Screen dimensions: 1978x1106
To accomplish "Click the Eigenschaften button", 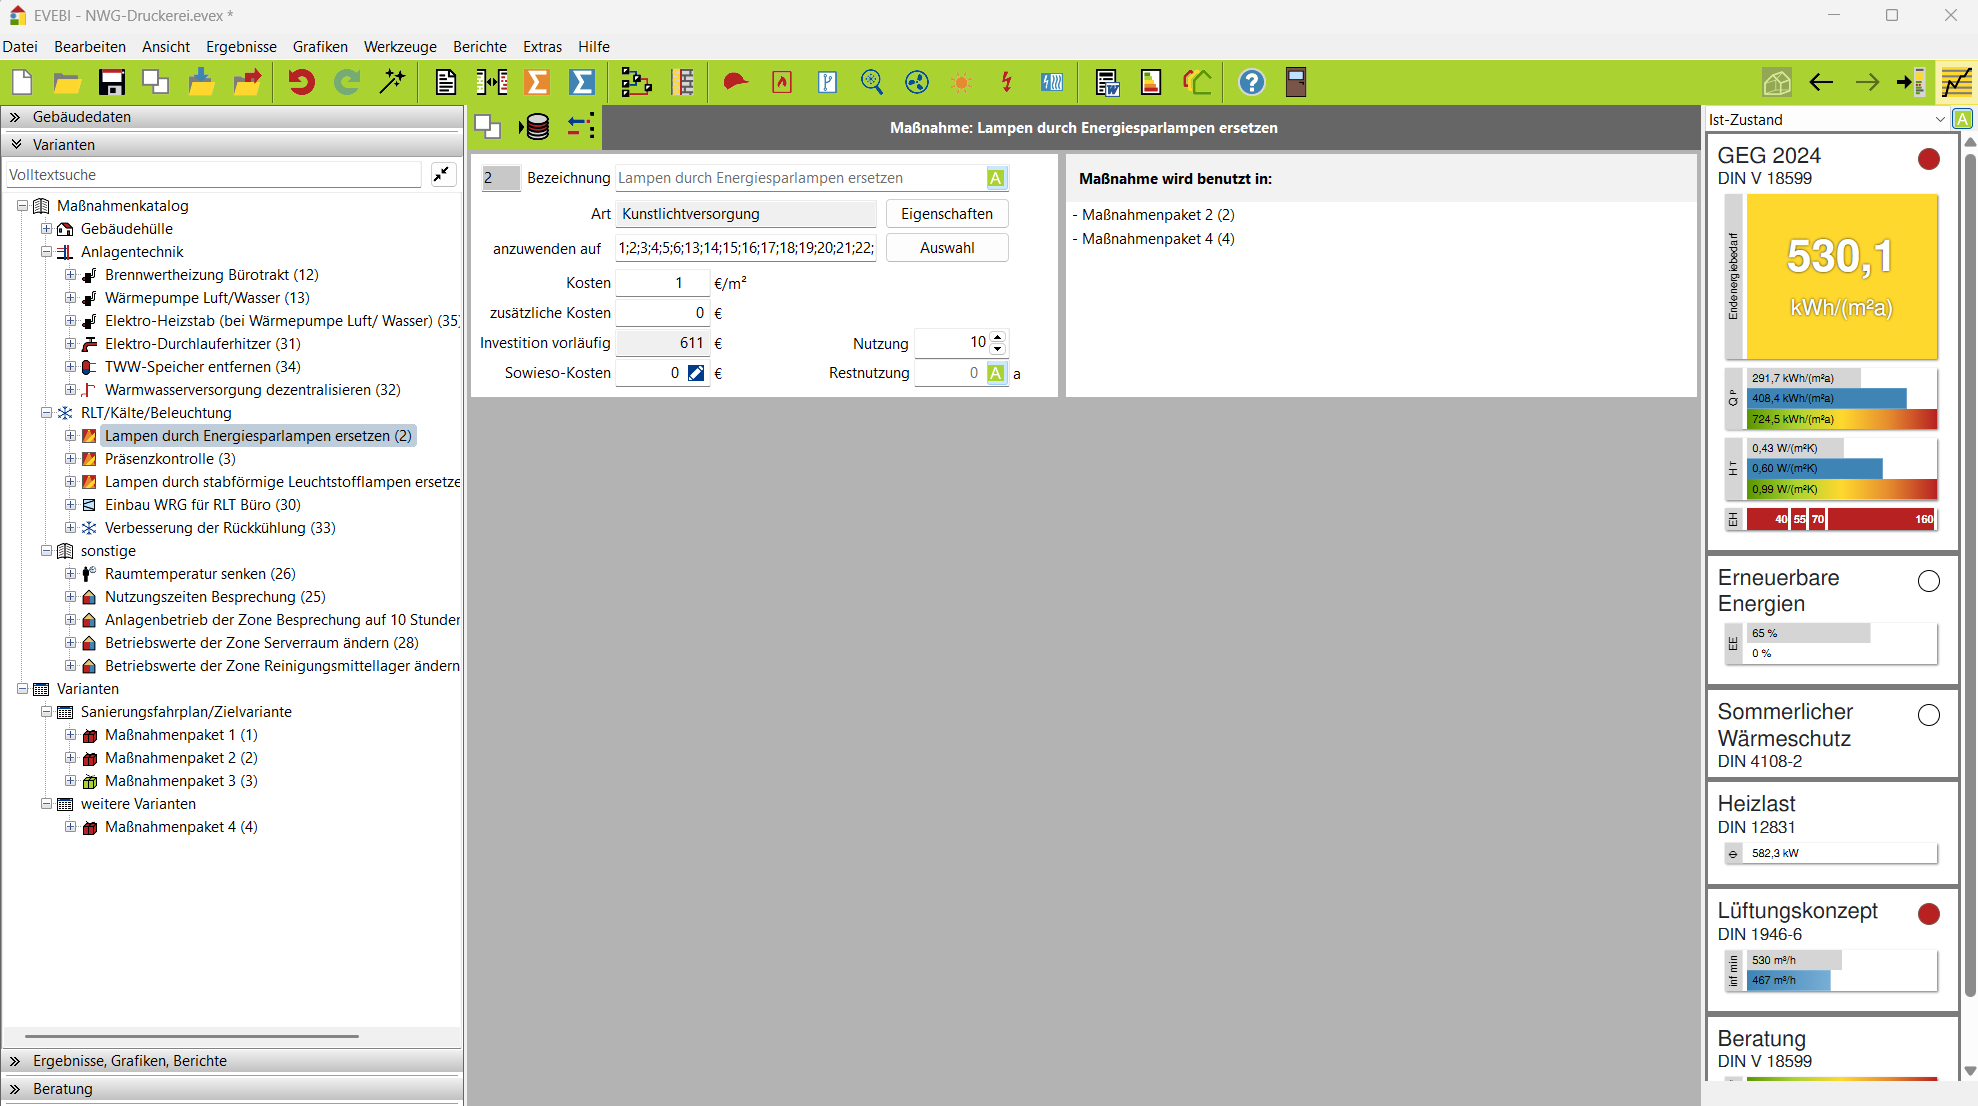I will (x=946, y=214).
